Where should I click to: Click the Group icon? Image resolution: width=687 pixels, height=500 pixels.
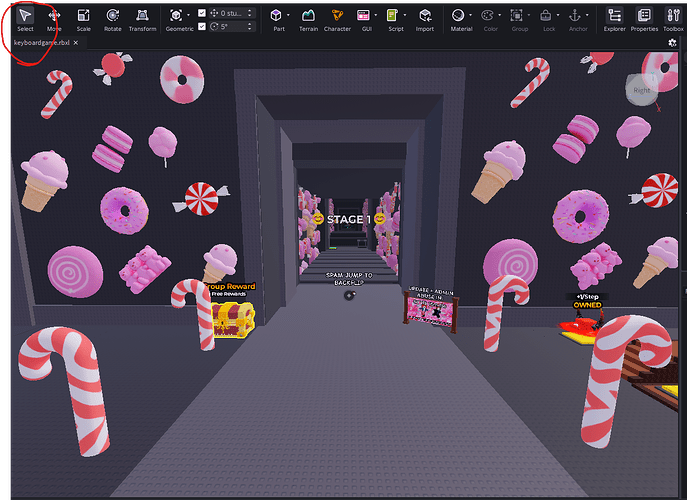517,15
